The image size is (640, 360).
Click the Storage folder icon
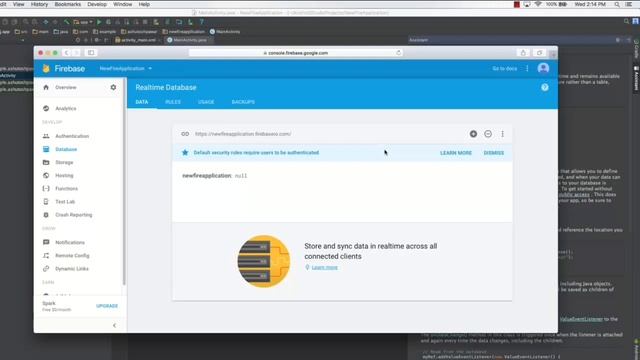tap(46, 162)
